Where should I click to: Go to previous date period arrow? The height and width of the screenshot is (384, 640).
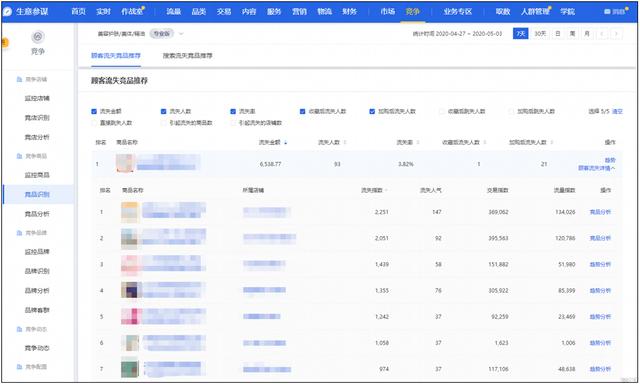[x=602, y=34]
